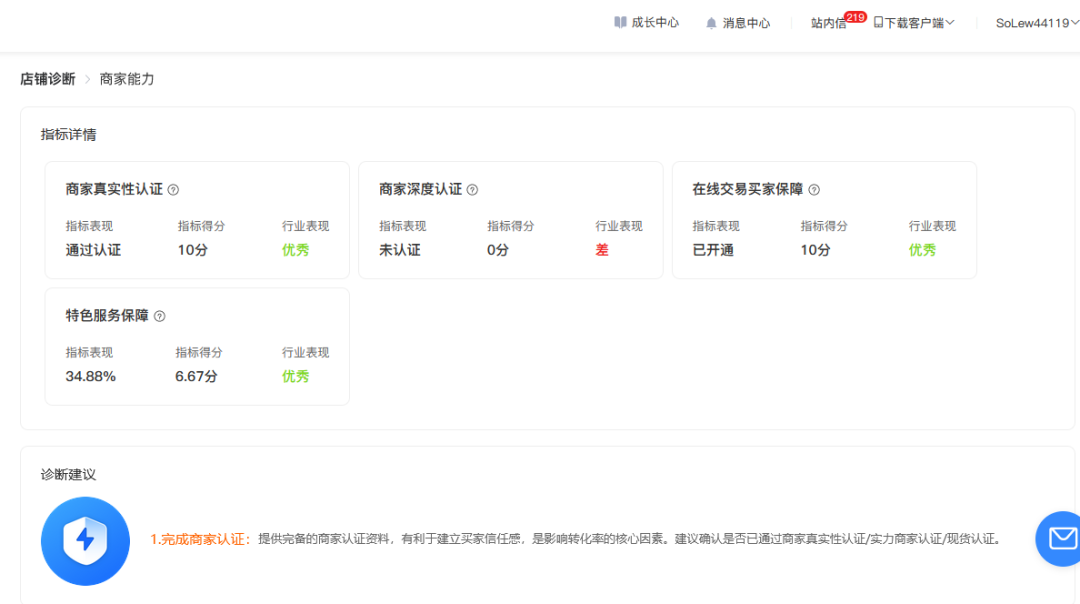Open help tooltip beside 在线交易买家保障
The width and height of the screenshot is (1080, 604).
(814, 189)
